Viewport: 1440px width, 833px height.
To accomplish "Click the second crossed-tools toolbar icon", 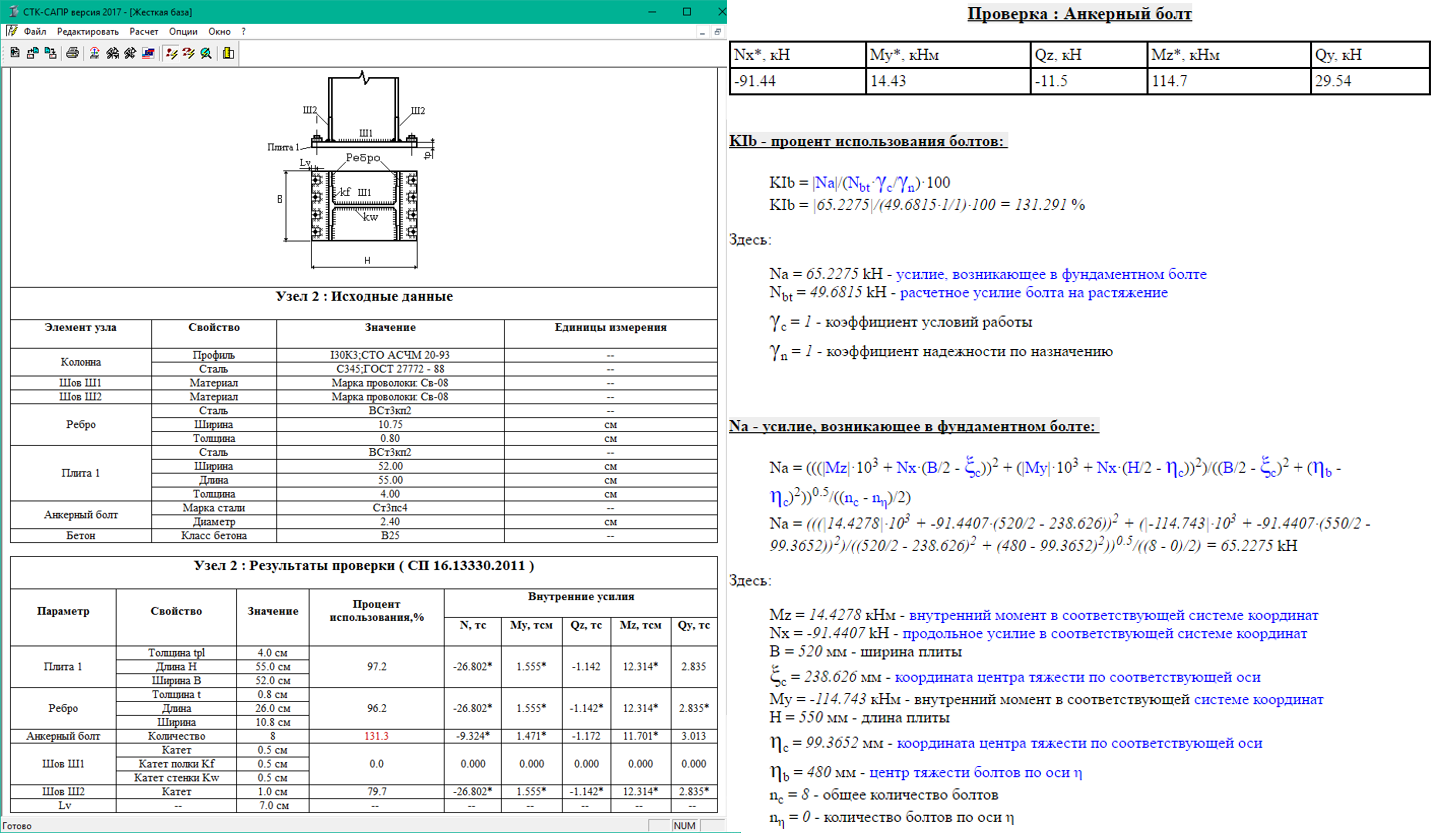I will [x=130, y=53].
